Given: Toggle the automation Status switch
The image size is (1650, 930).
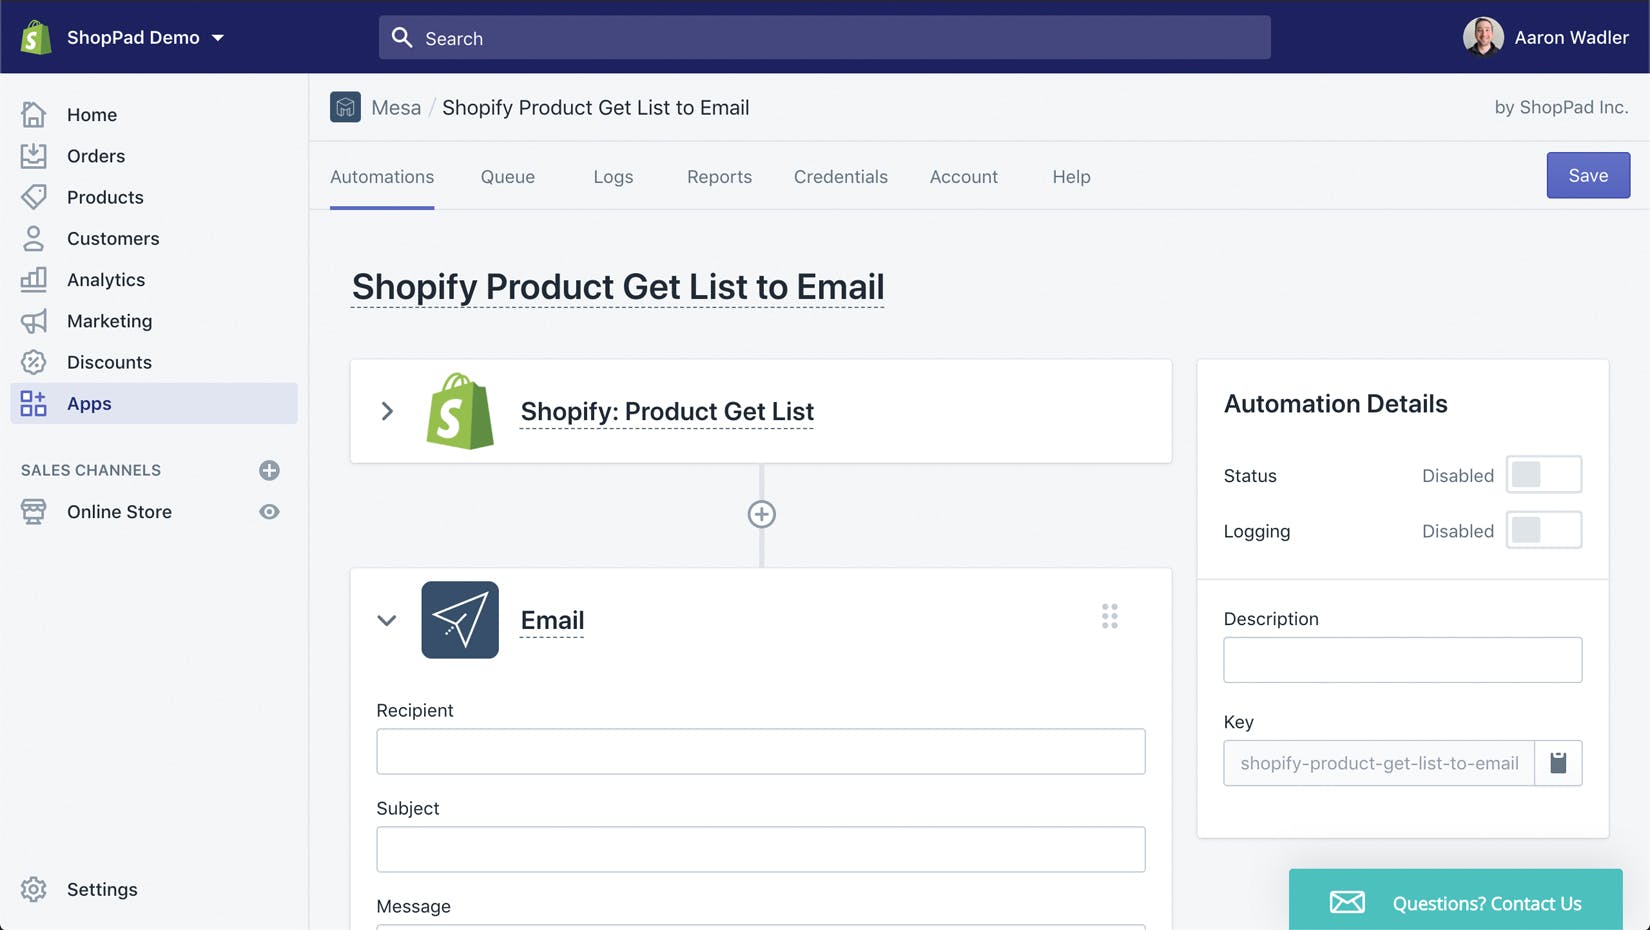Looking at the screenshot, I should click(1544, 475).
